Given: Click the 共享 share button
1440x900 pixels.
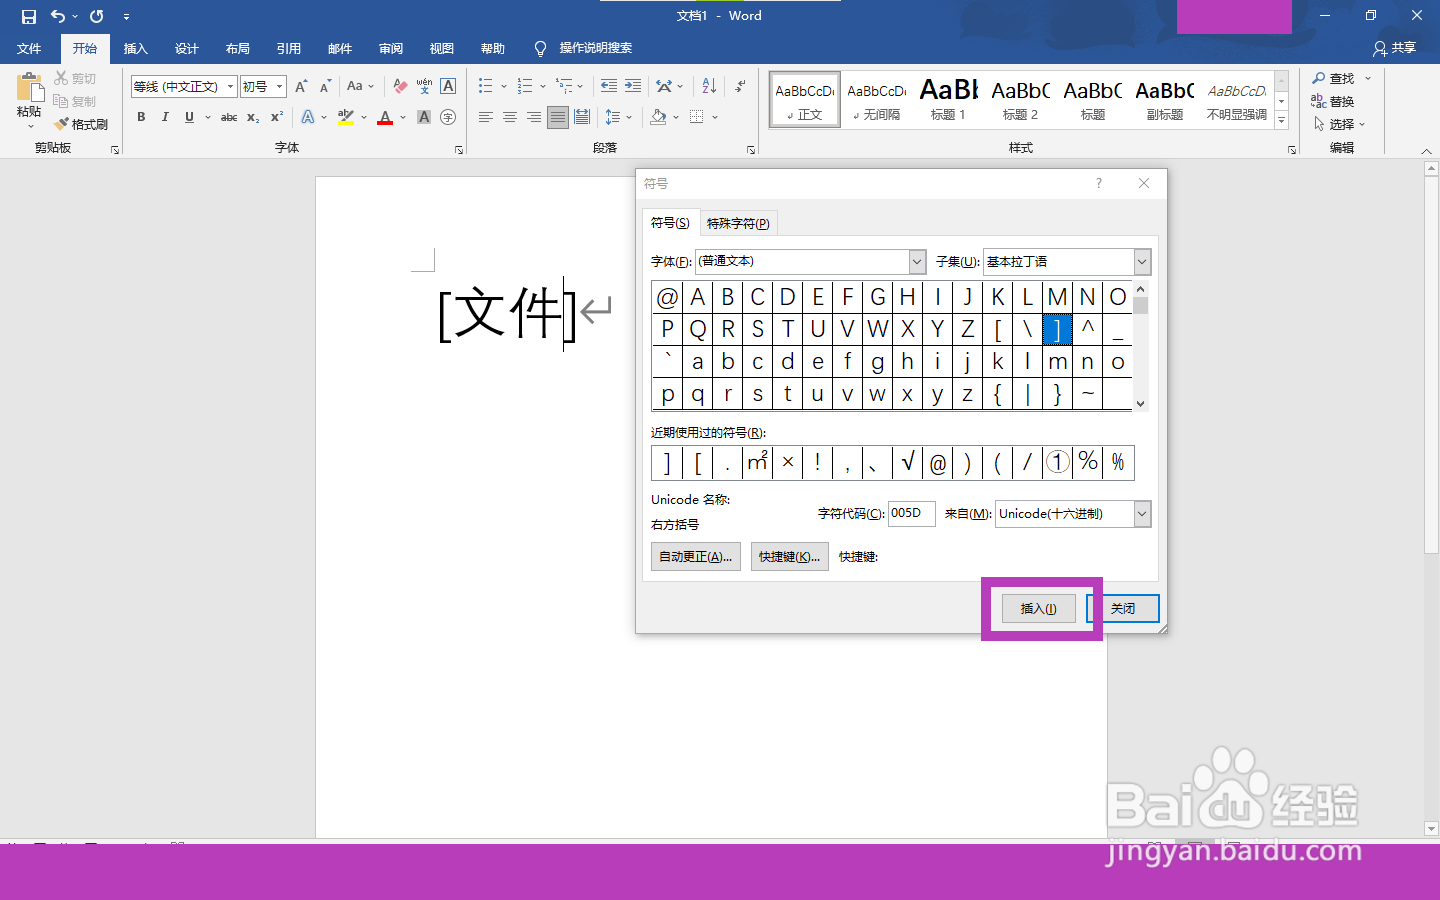Looking at the screenshot, I should pyautogui.click(x=1395, y=48).
